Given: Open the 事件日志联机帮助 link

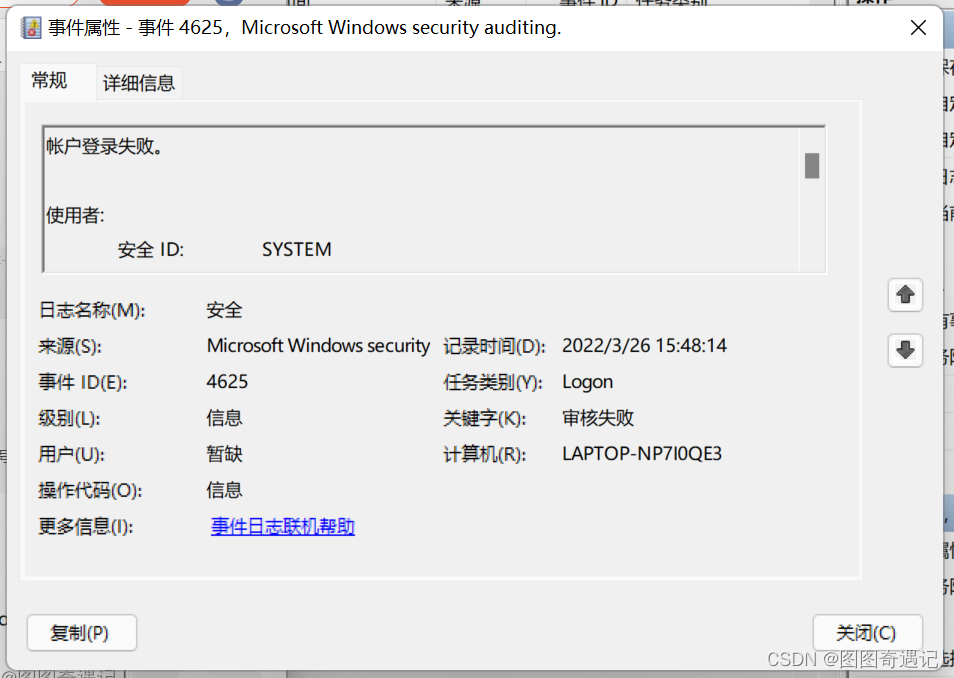Looking at the screenshot, I should pos(283,527).
